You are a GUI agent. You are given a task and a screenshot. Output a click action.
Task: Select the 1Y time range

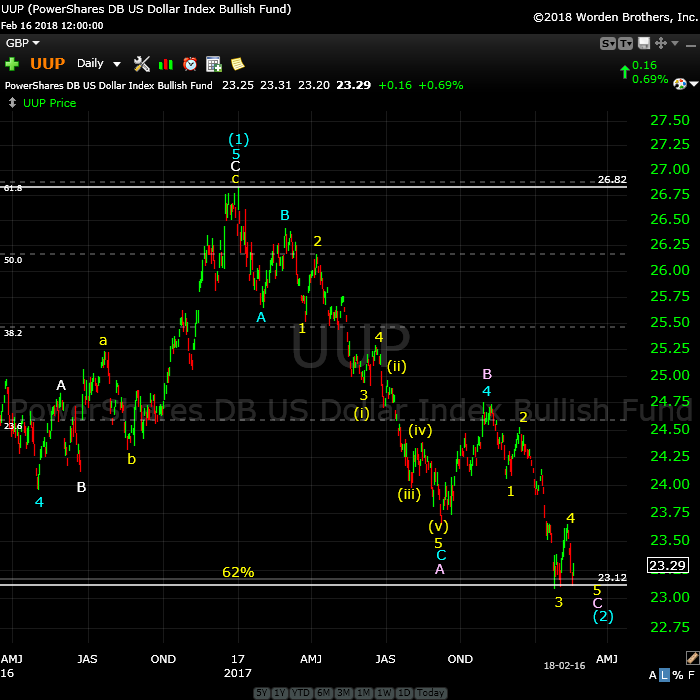pyautogui.click(x=279, y=693)
